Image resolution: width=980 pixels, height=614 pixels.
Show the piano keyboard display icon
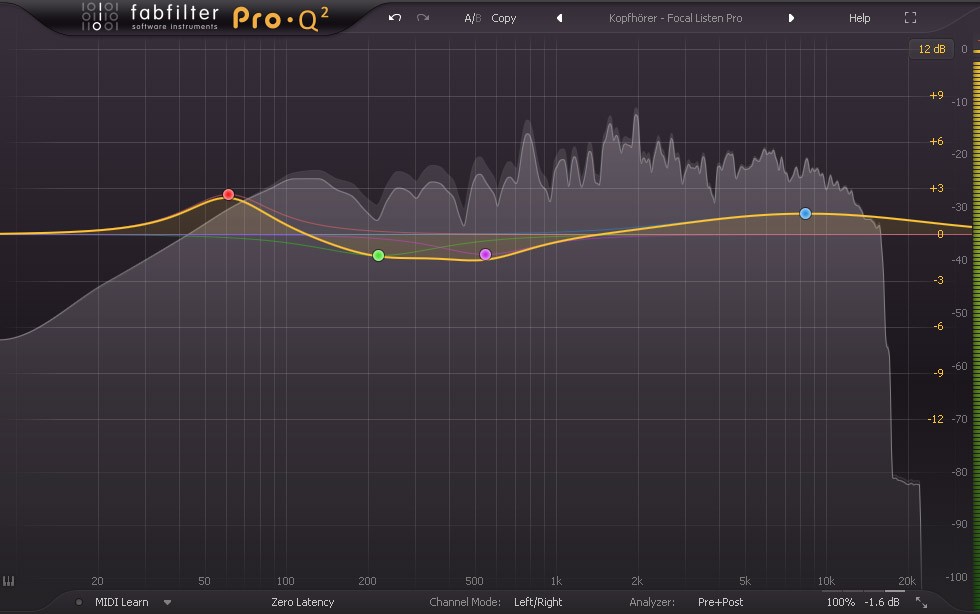click(8, 581)
